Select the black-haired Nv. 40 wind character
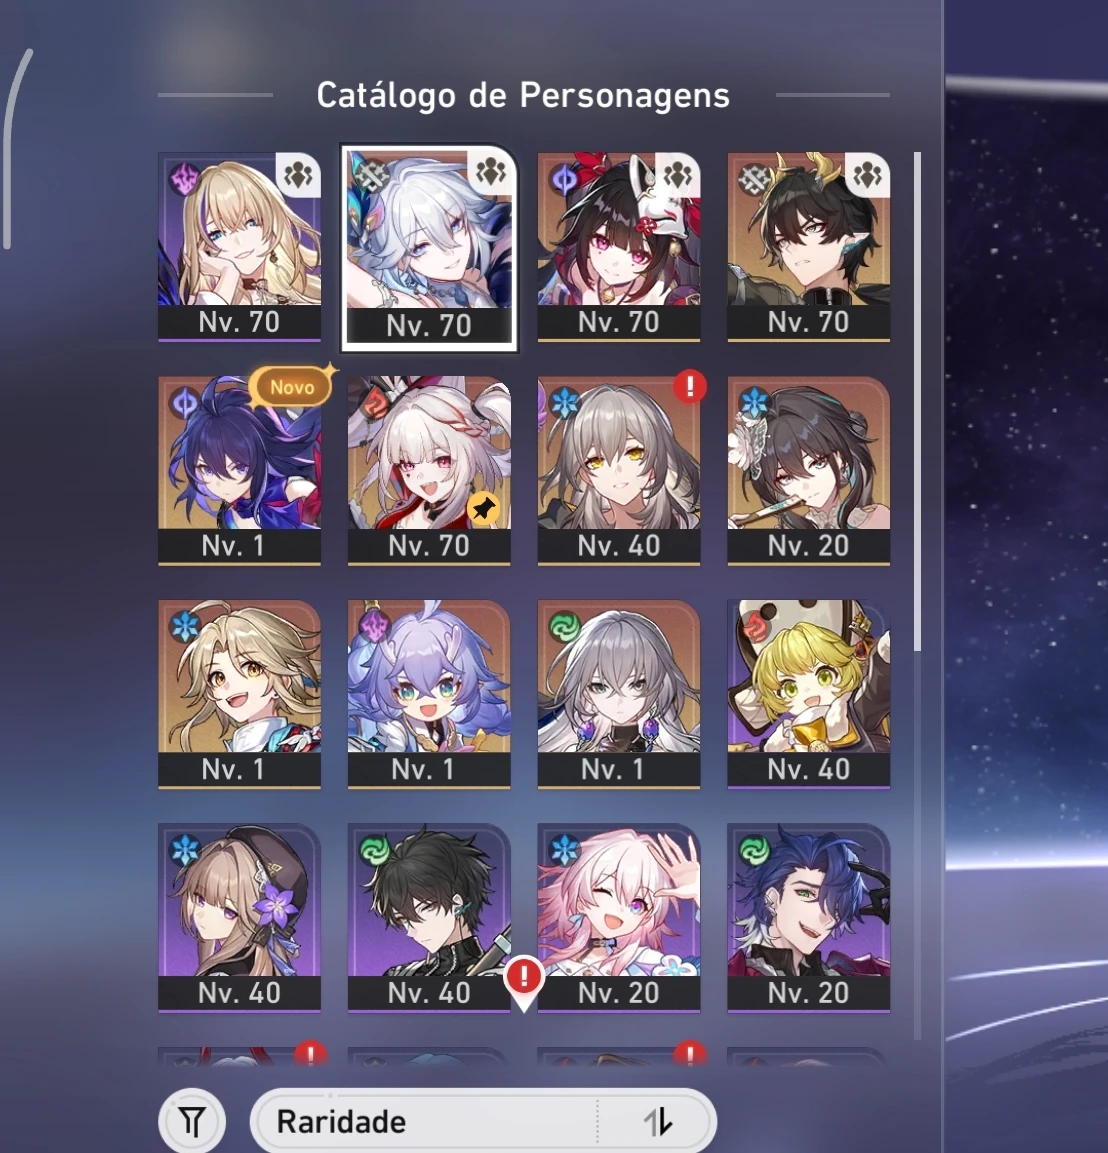Image resolution: width=1108 pixels, height=1153 pixels. 429,918
